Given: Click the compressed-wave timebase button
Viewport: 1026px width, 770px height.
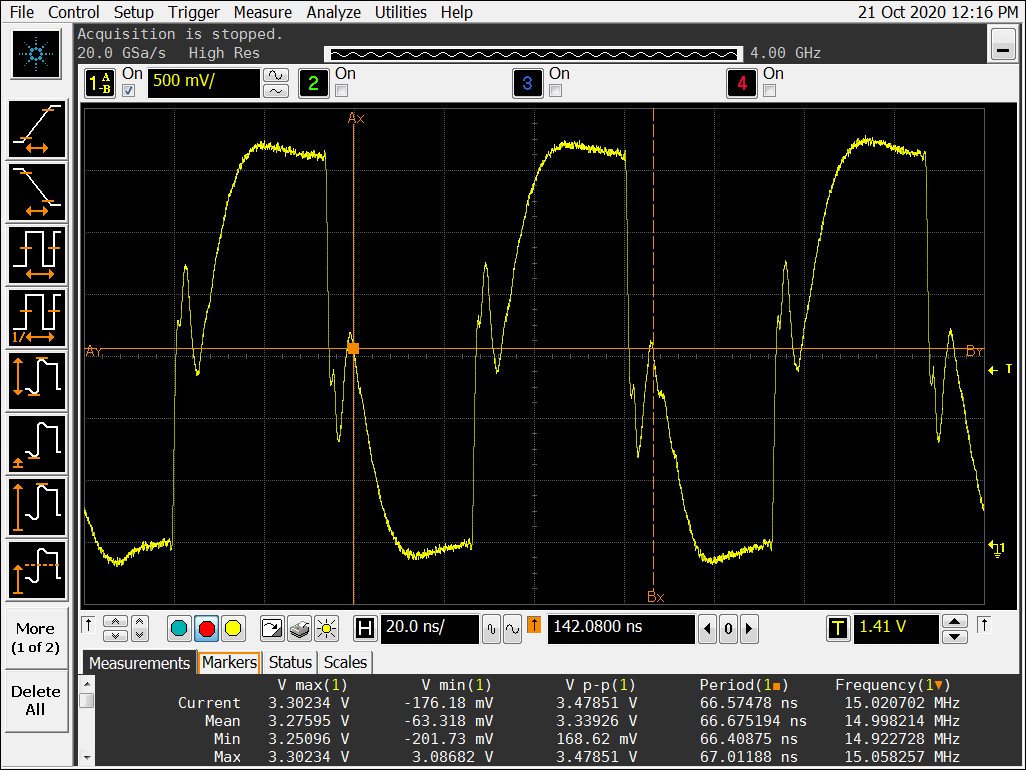Looking at the screenshot, I should coord(491,629).
